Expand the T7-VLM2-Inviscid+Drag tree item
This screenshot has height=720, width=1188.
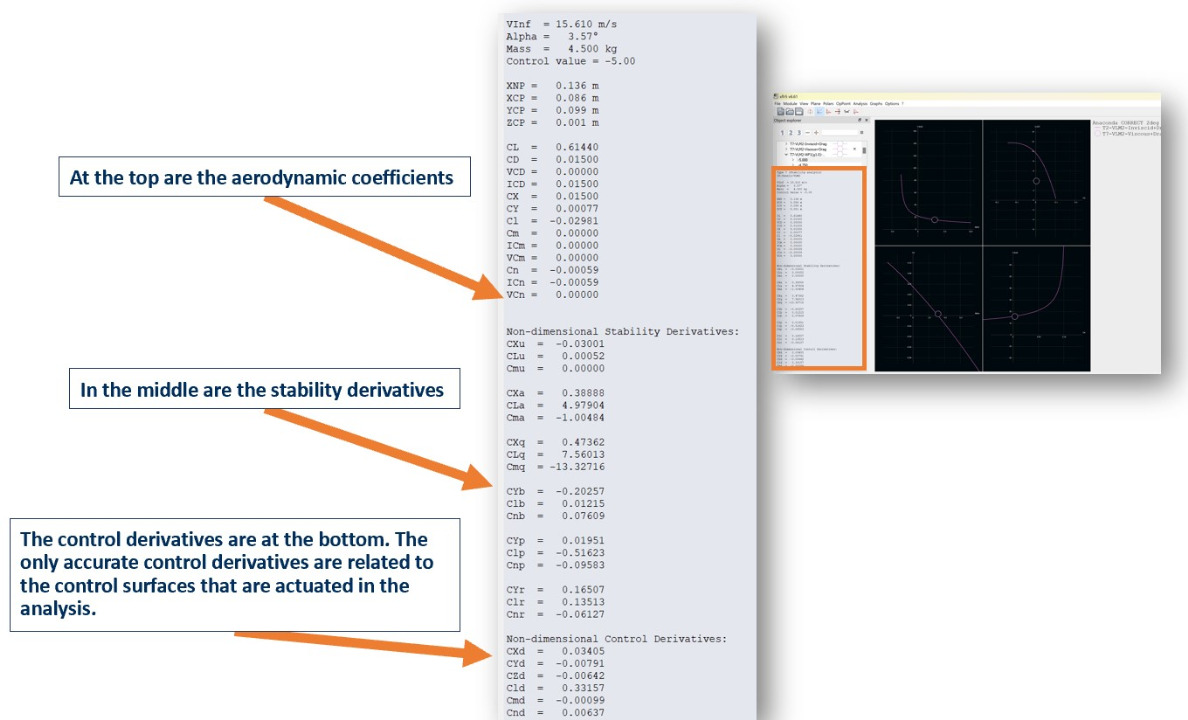coord(785,143)
